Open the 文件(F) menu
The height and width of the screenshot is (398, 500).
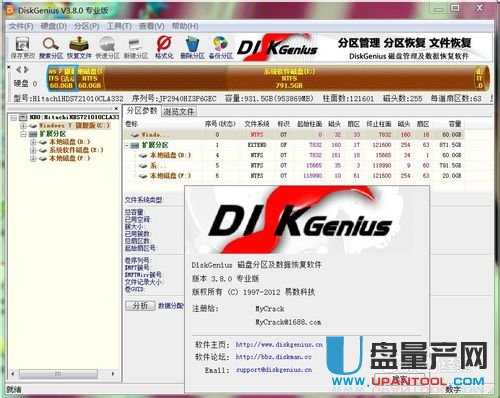pos(20,26)
